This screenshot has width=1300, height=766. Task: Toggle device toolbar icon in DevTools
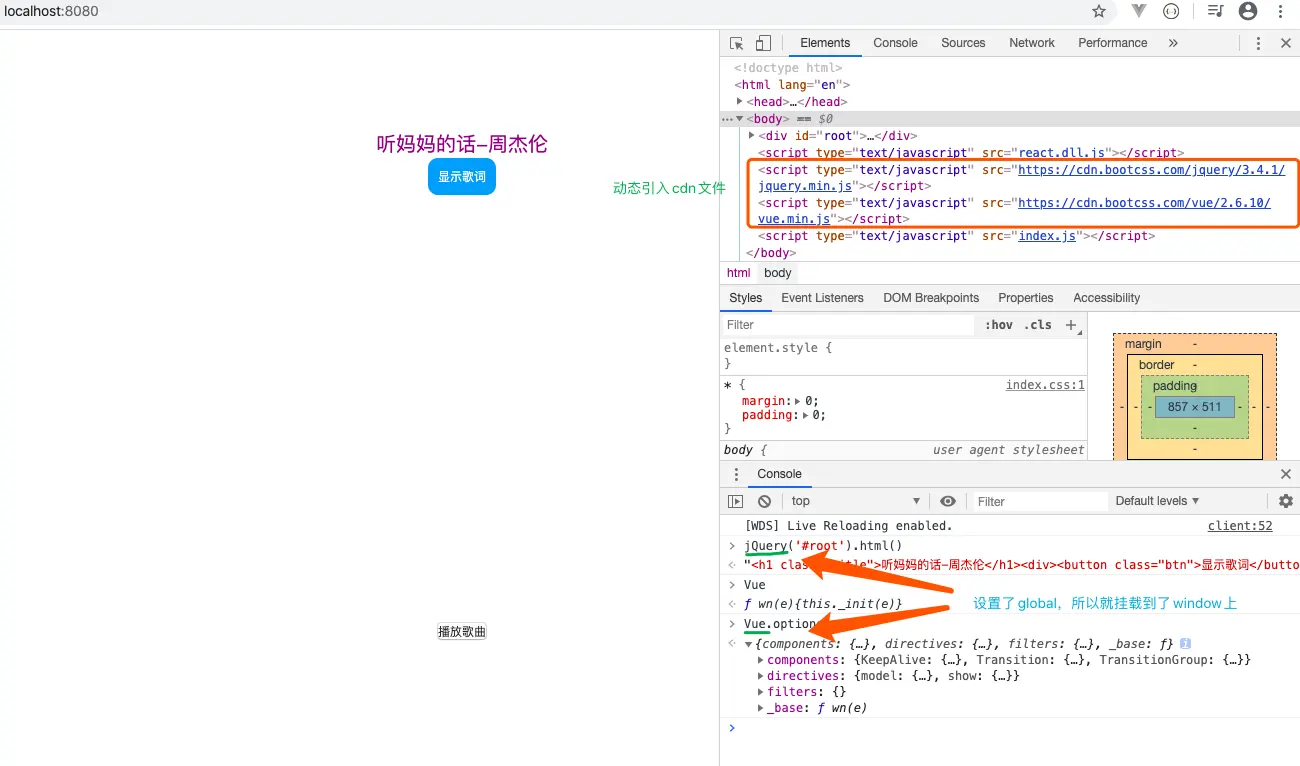pos(763,43)
